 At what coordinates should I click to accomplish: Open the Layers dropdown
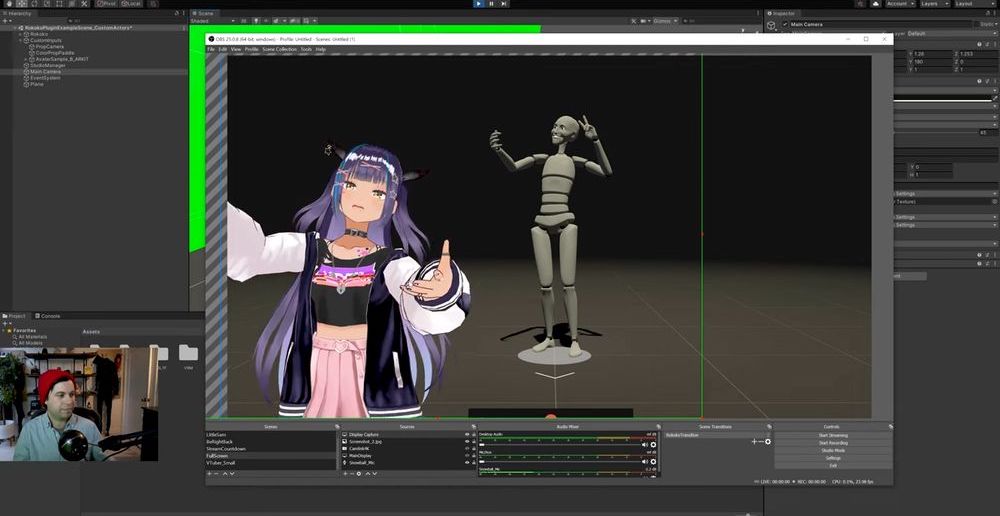click(x=934, y=4)
